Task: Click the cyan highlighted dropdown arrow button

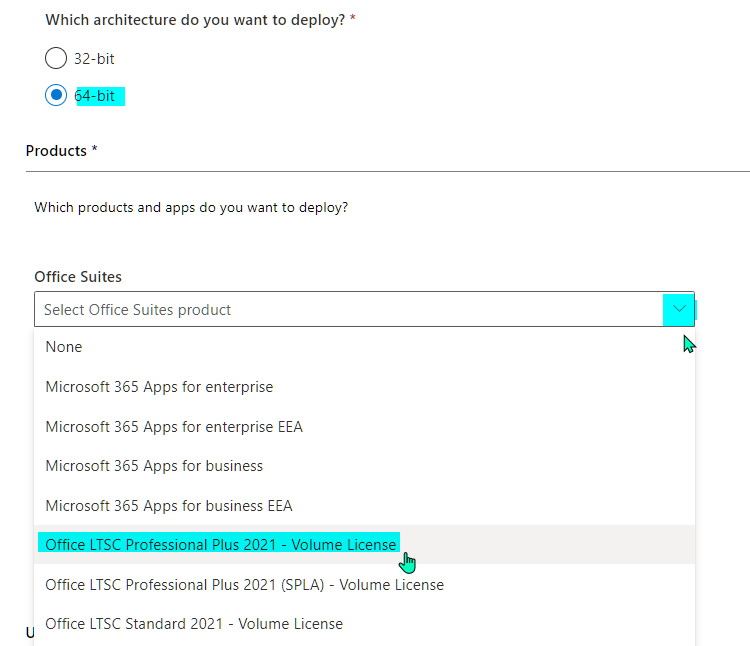Action: (679, 309)
